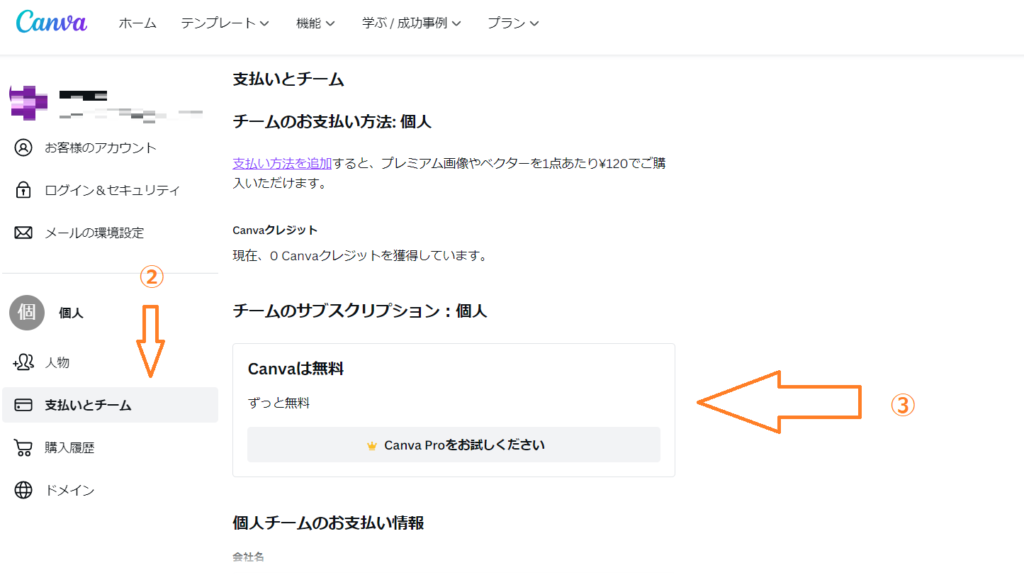Open お客様のアカウント settings
This screenshot has height=585, width=1024.
click(100, 148)
